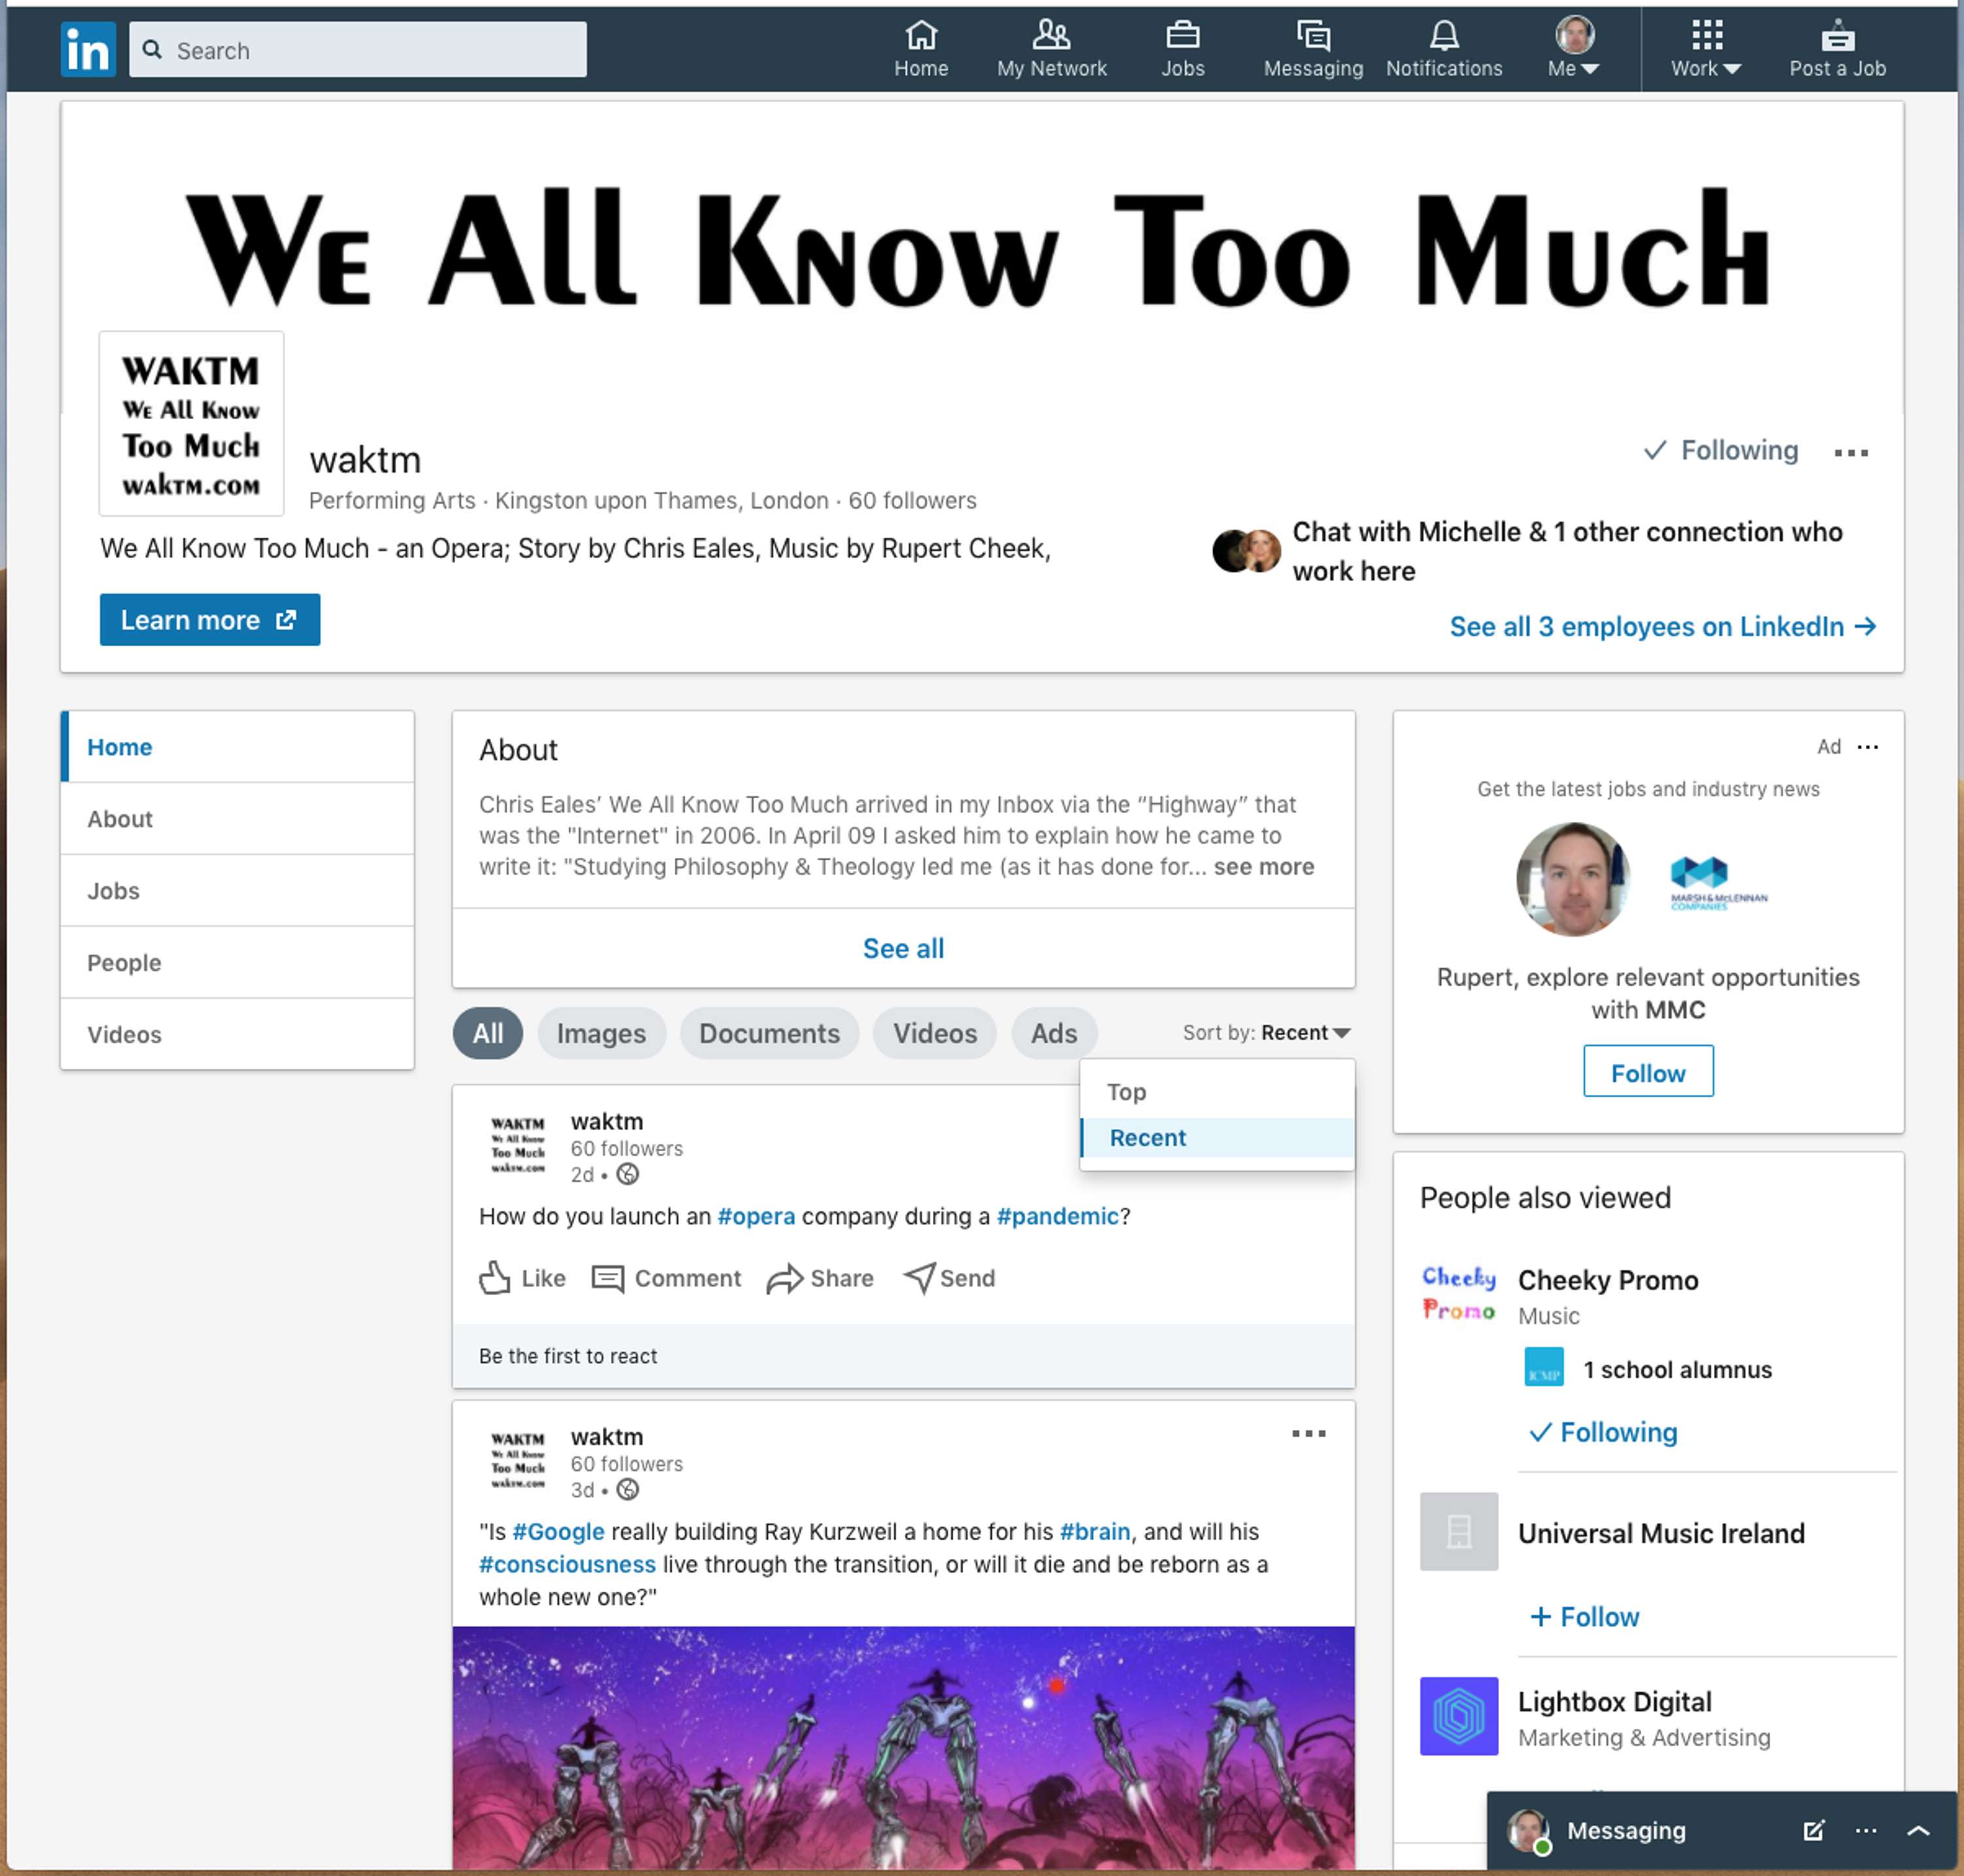Click waktm profile logo image
This screenshot has width=1964, height=1876.
click(x=191, y=424)
